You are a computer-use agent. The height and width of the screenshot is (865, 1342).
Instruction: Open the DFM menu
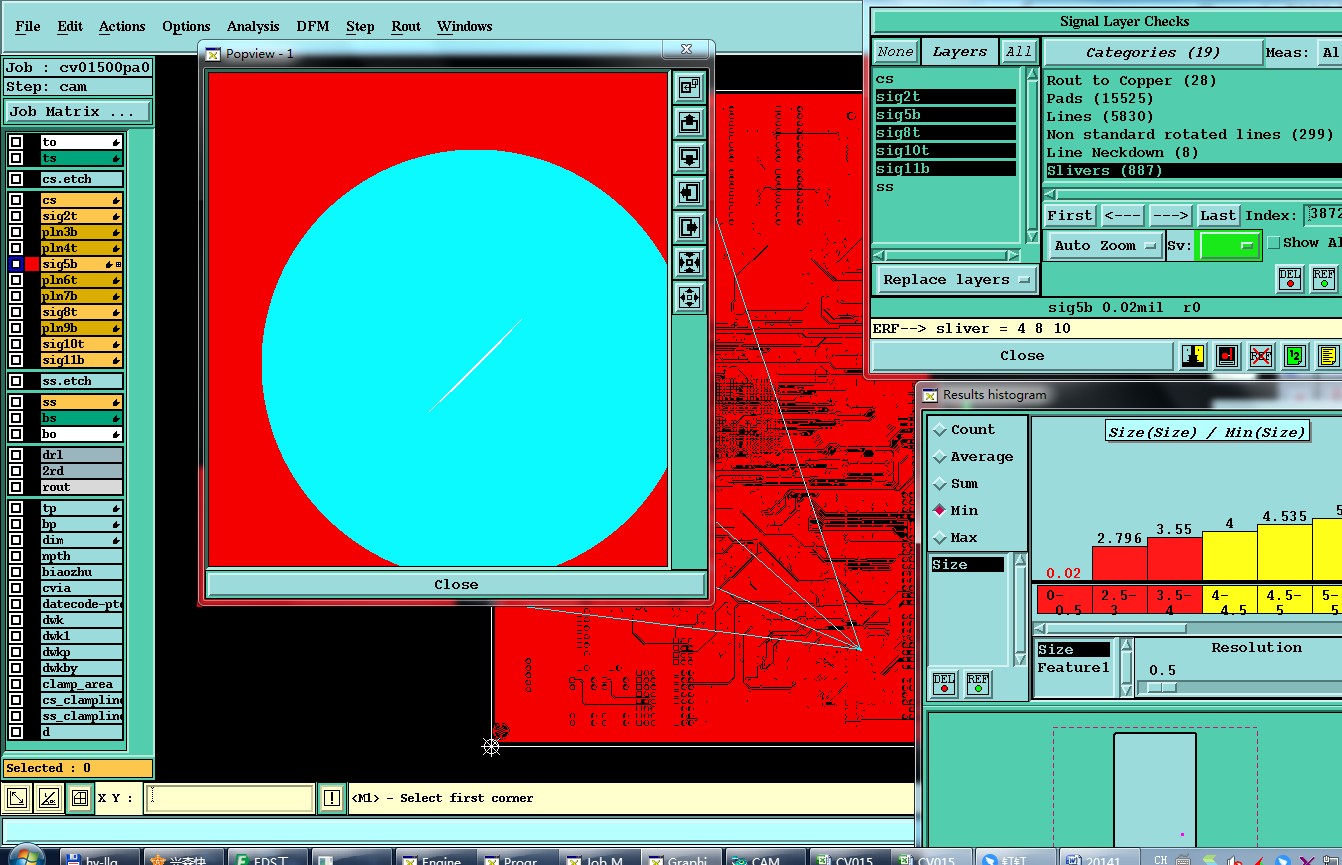click(313, 26)
